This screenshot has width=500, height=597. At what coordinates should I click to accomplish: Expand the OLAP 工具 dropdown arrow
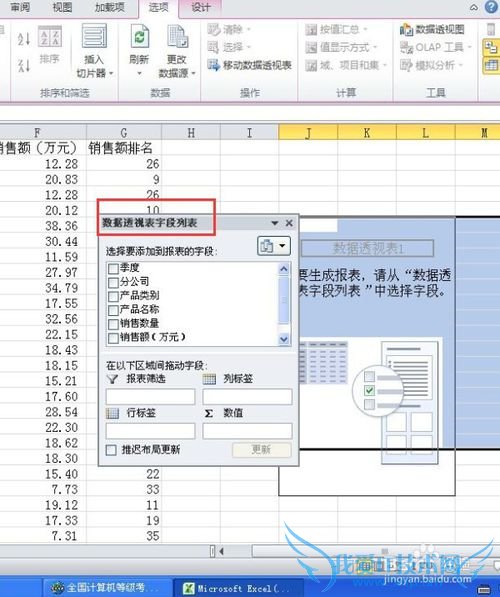[470, 48]
